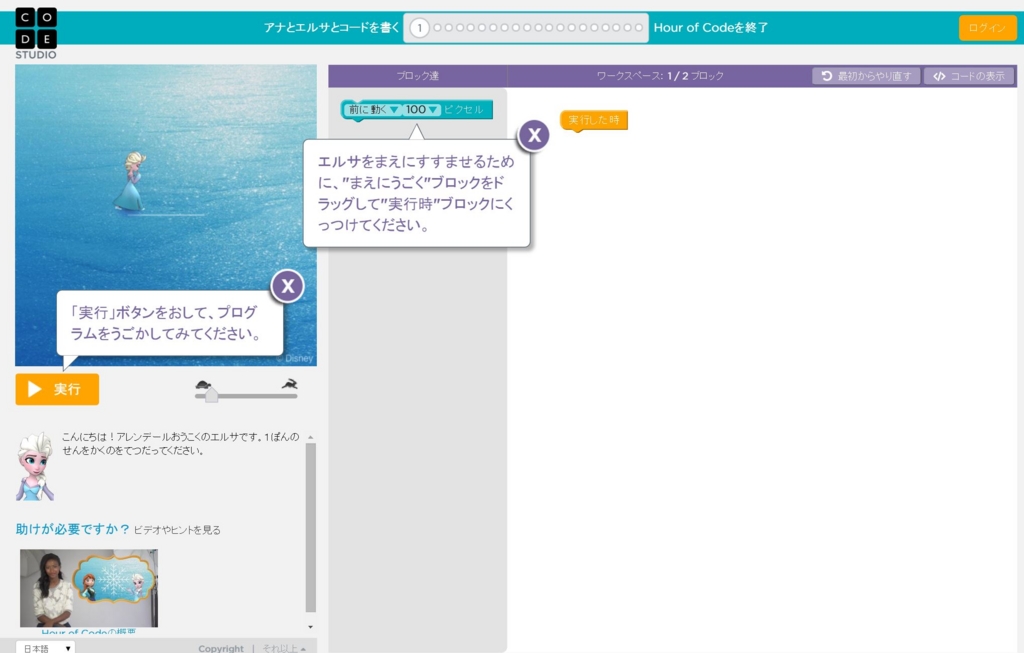Image resolution: width=1024 pixels, height=653 pixels.
Task: Click the speed slider handle
Action: pos(211,395)
